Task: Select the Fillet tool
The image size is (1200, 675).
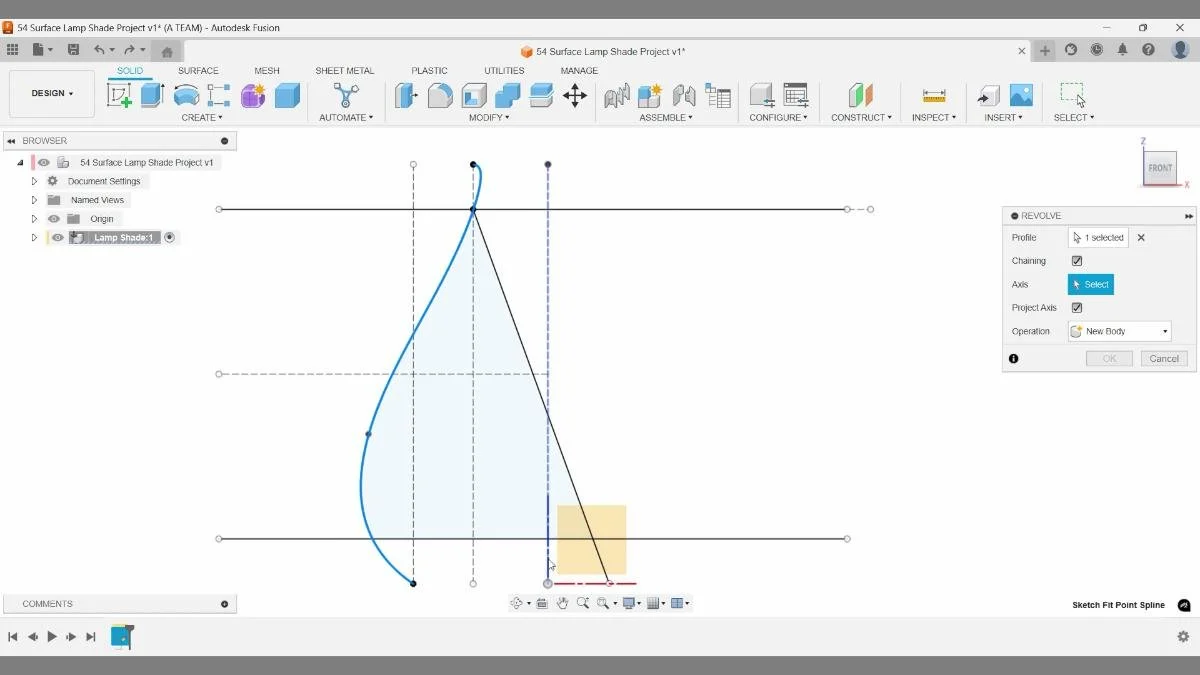Action: pyautogui.click(x=440, y=95)
